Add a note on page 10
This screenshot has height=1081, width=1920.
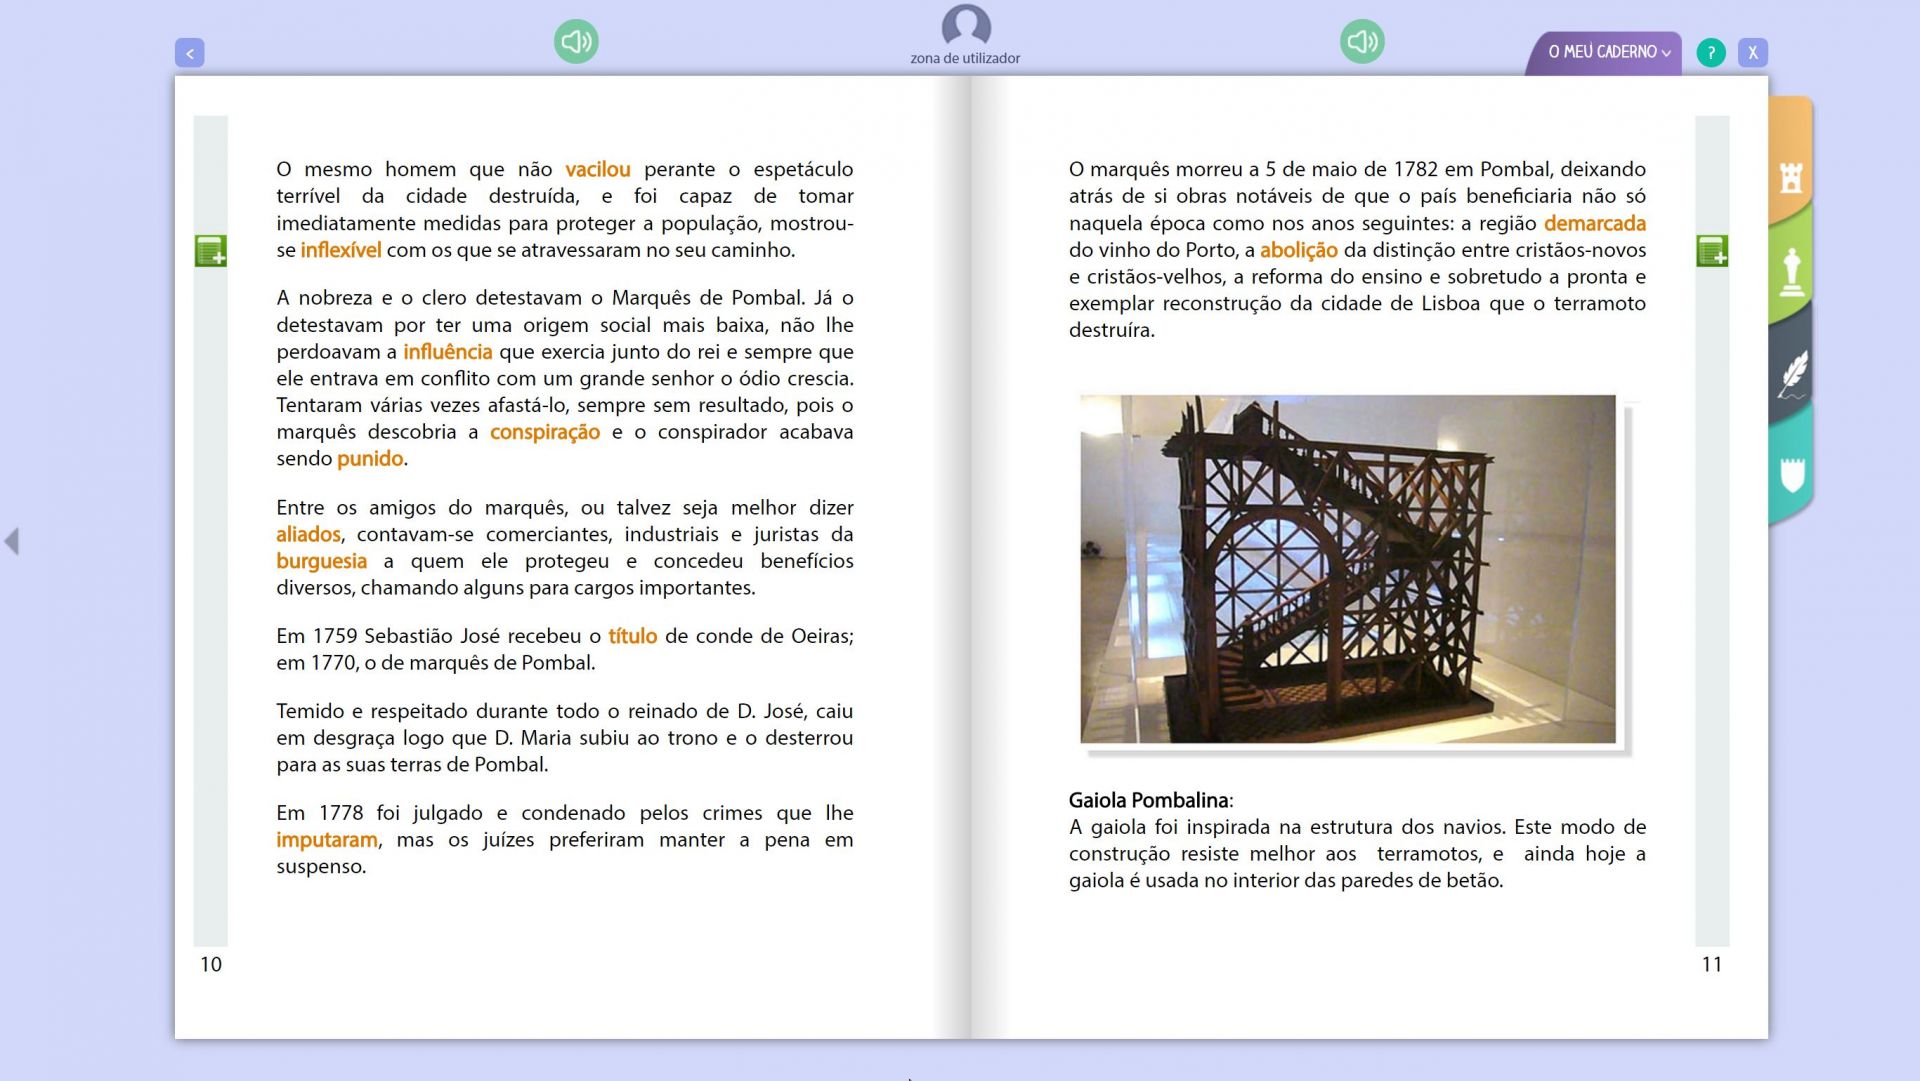tap(210, 251)
